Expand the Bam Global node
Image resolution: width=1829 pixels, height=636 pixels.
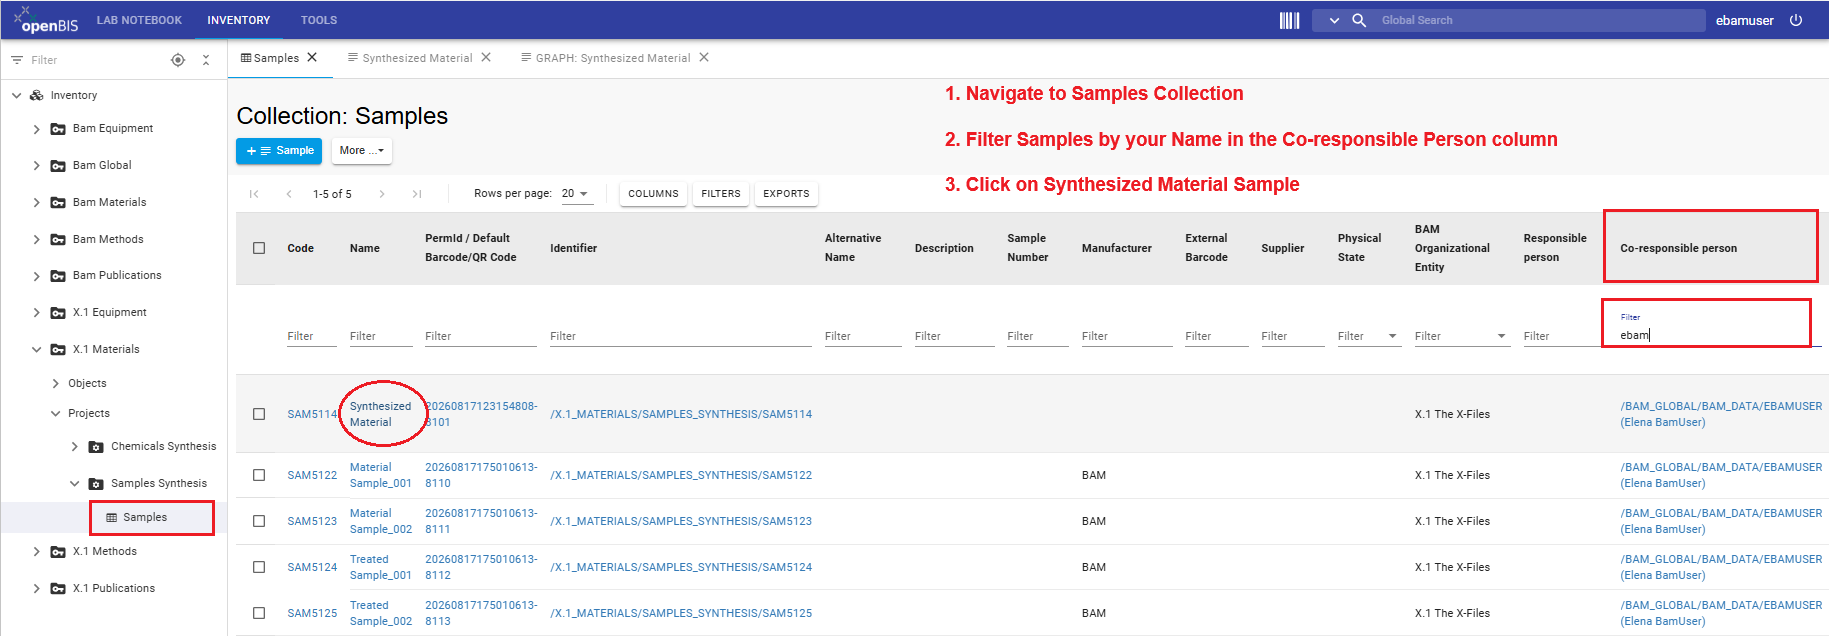[x=37, y=166]
